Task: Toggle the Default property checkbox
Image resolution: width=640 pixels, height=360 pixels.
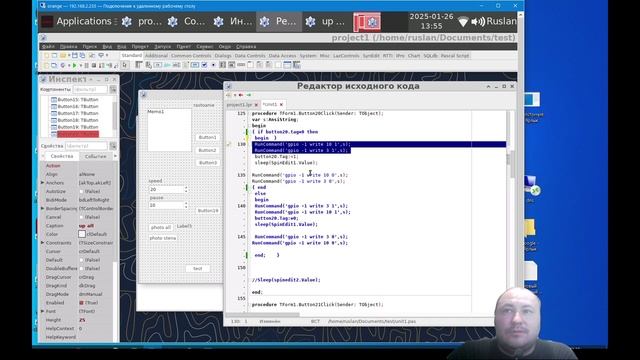Action: (81, 260)
